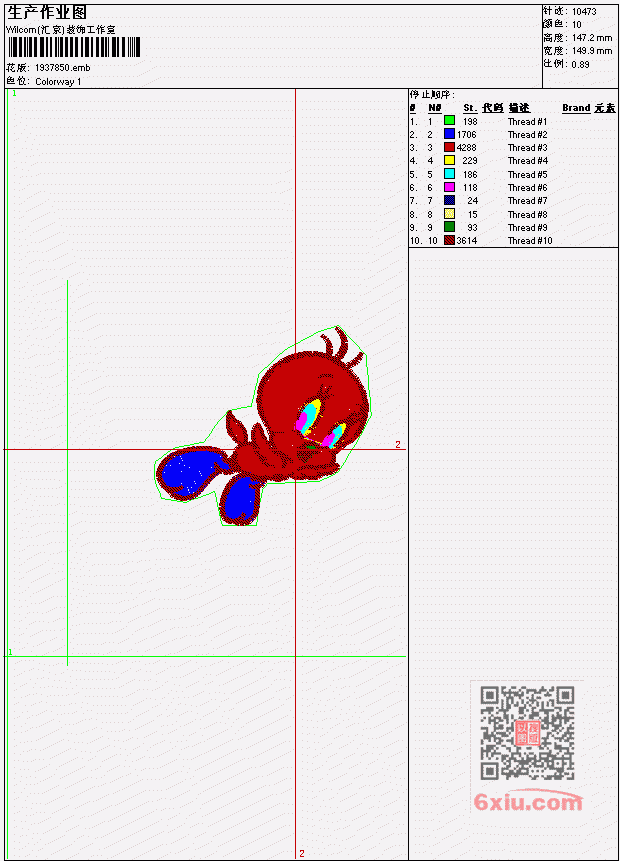620x861 pixels.
Task: Select the 'Thread #1' description text
Action: point(527,121)
